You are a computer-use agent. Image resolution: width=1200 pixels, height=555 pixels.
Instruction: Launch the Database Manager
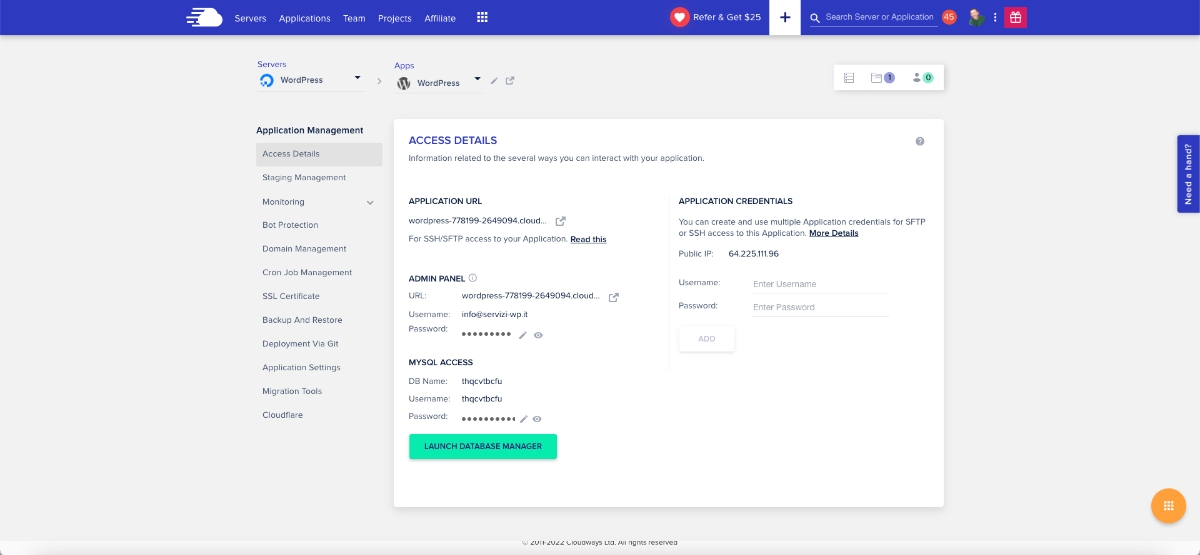[483, 446]
